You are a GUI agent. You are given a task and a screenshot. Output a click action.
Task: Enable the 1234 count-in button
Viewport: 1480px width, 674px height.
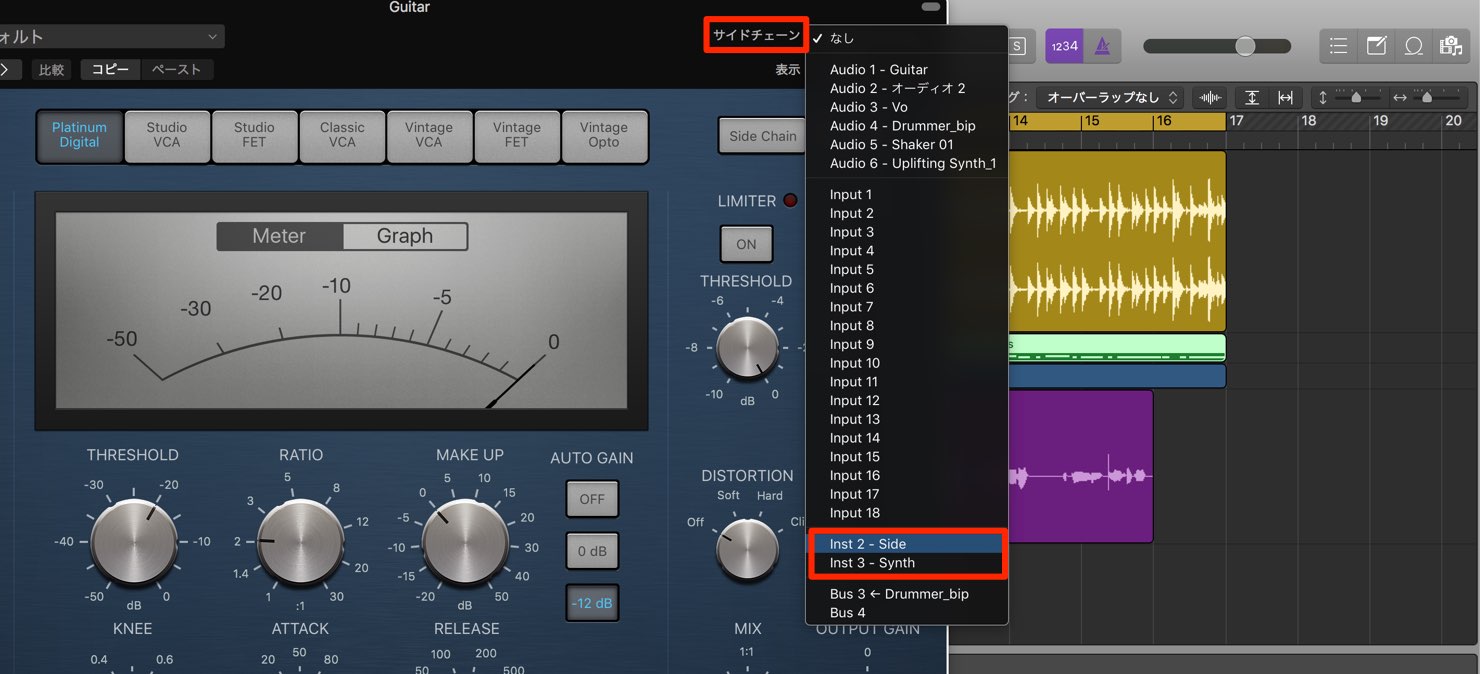(x=1064, y=46)
